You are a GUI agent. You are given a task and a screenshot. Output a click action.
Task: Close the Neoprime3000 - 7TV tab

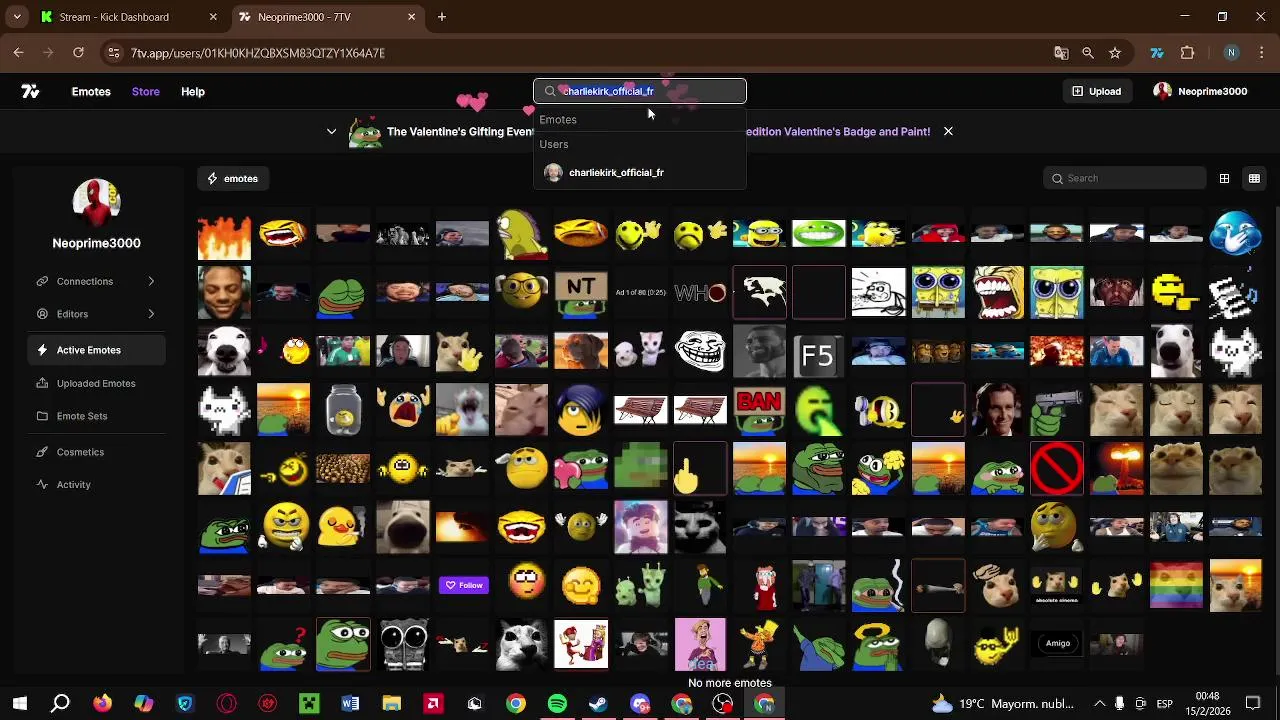click(411, 17)
